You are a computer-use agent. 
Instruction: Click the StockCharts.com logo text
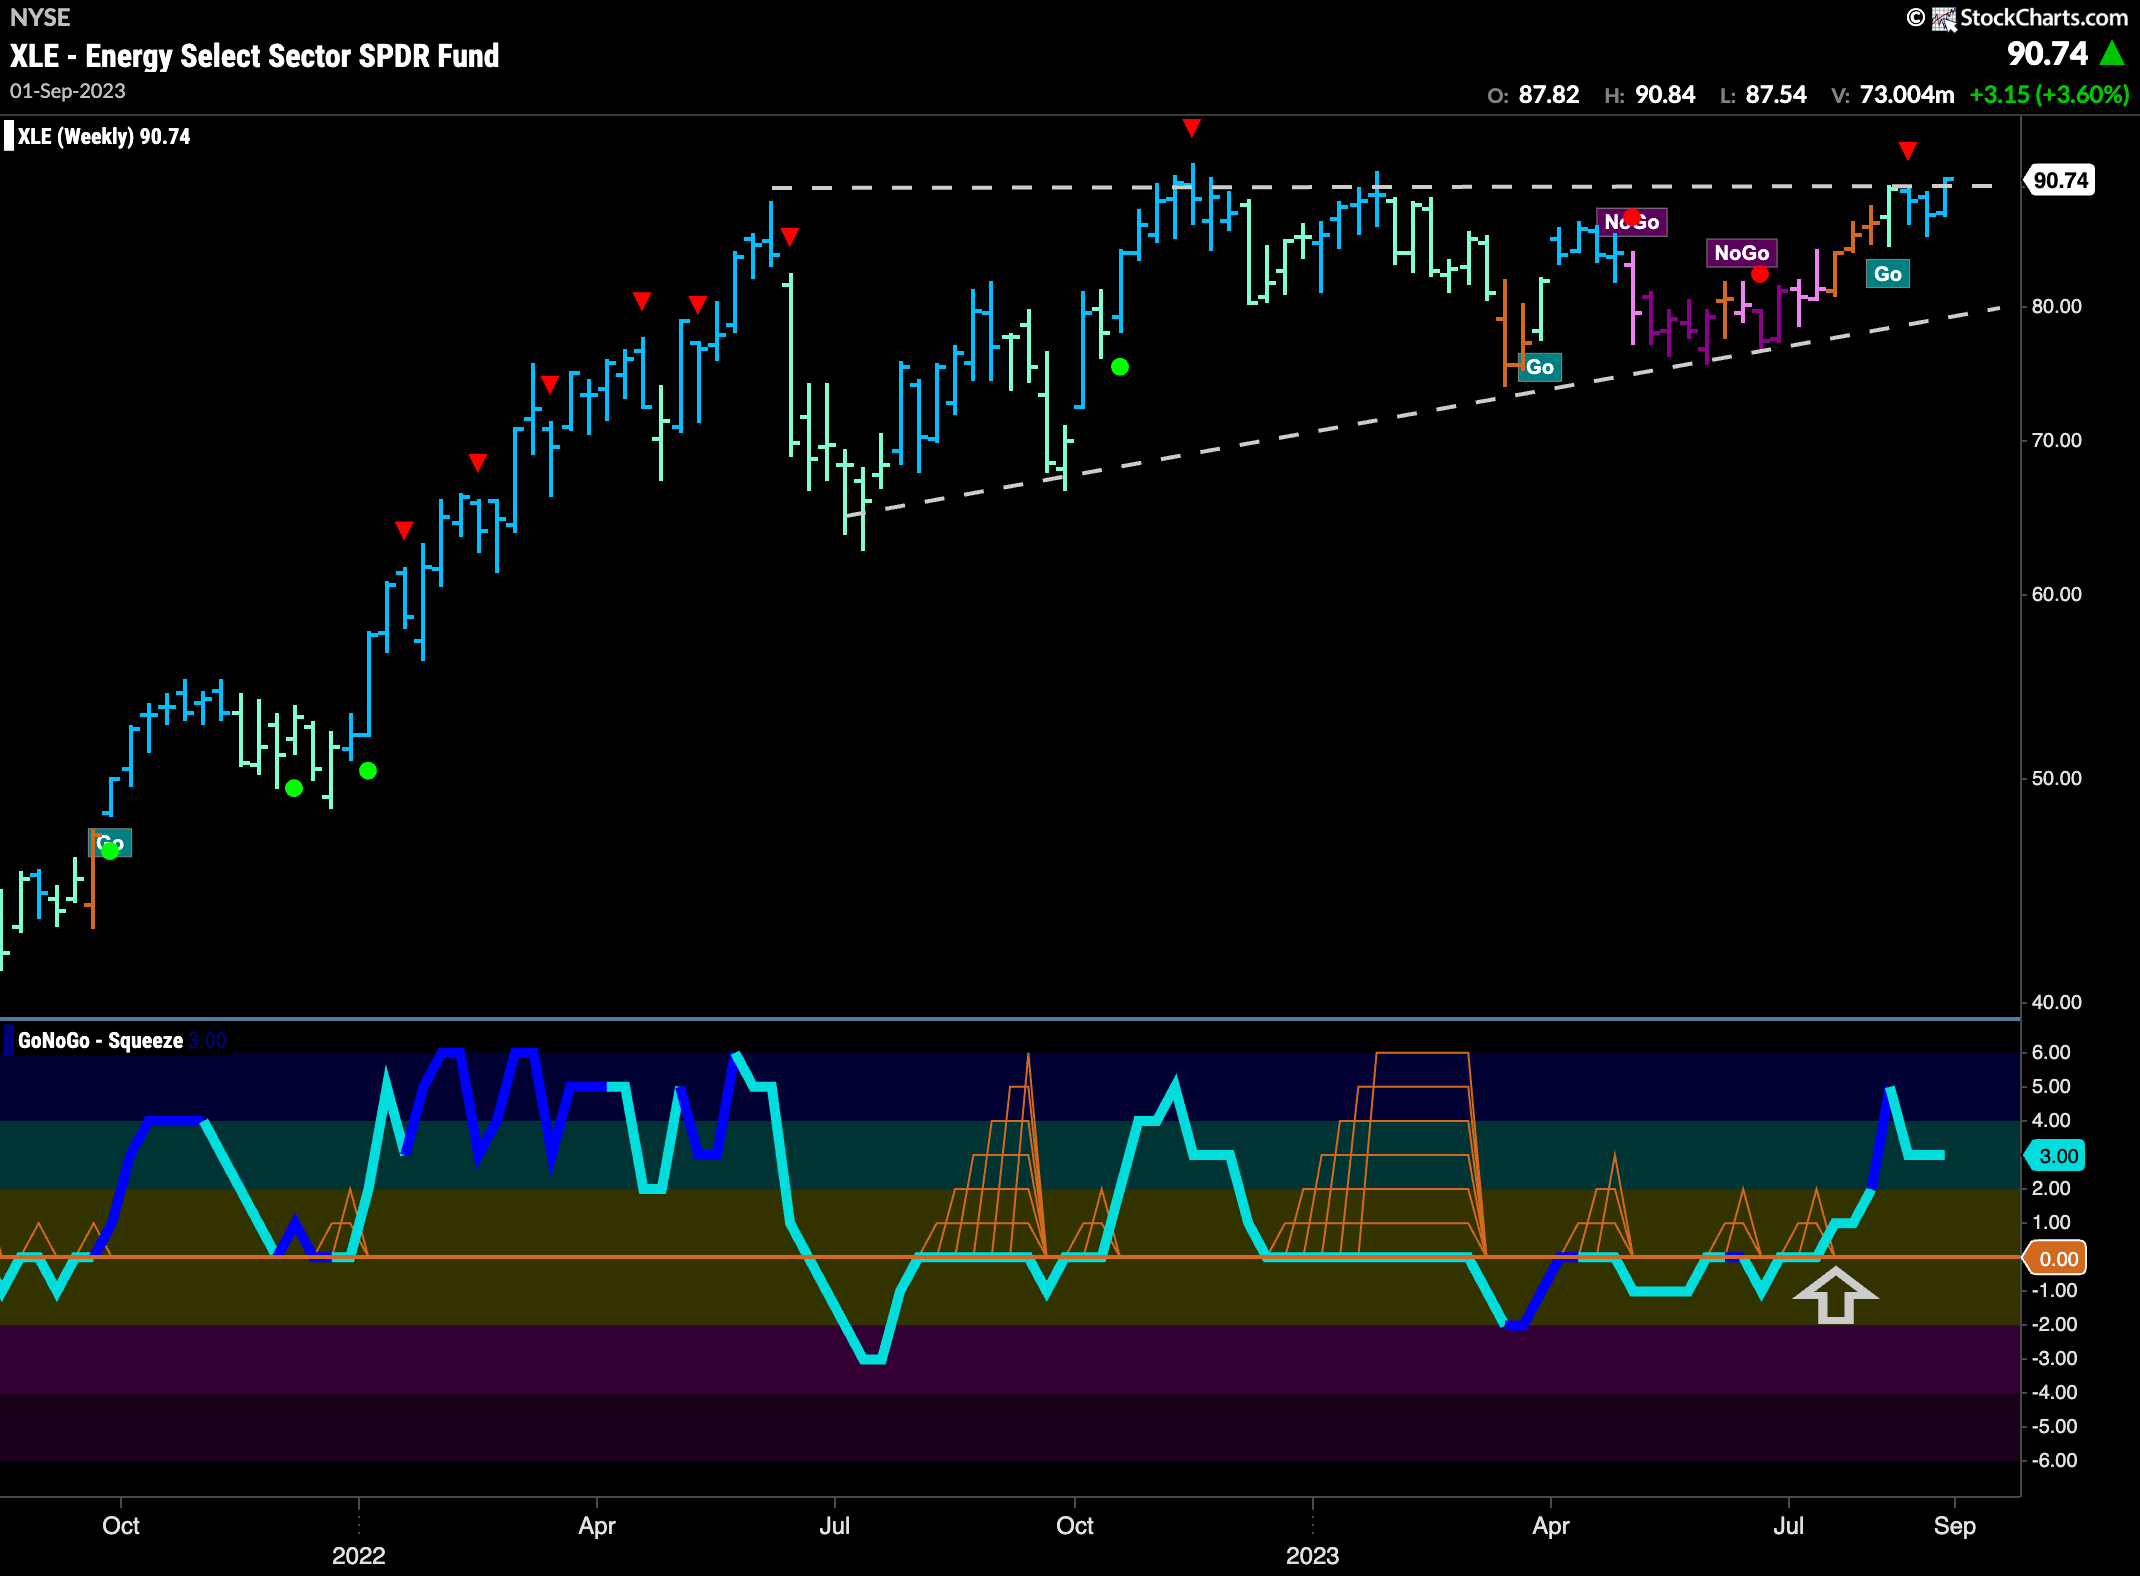[2043, 17]
